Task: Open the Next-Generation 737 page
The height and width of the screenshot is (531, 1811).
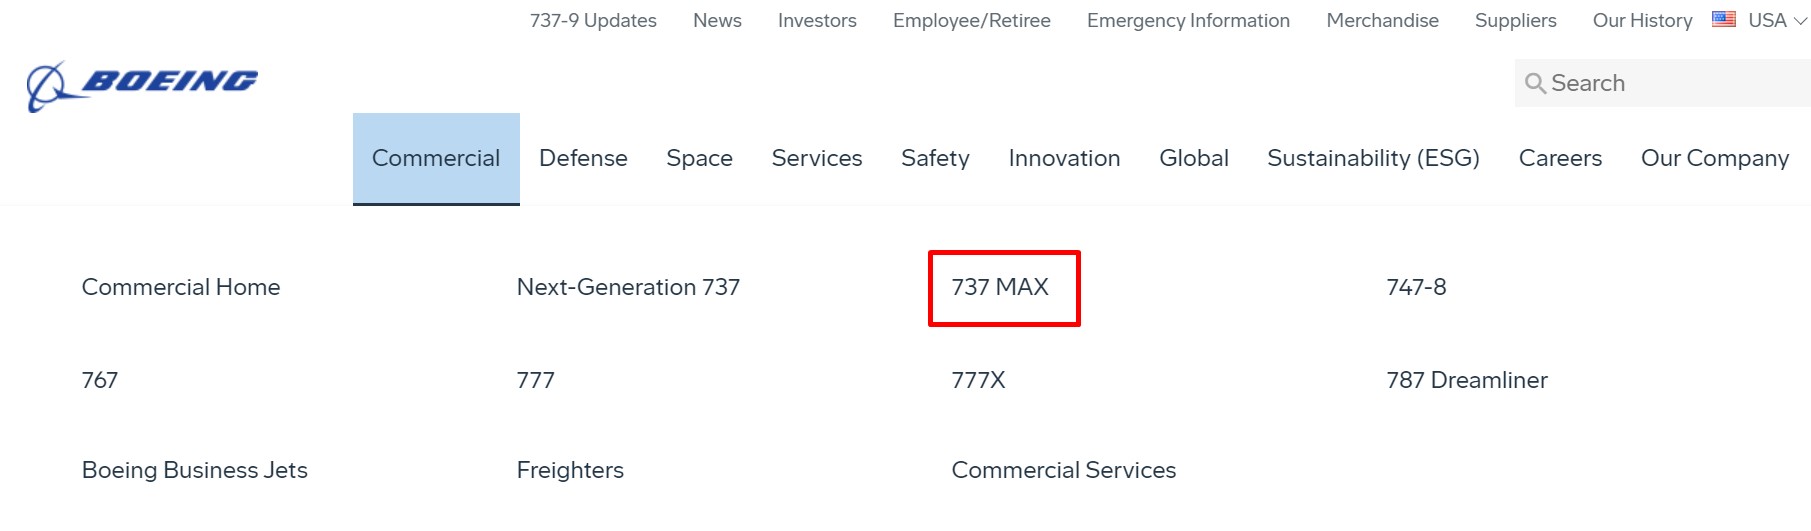Action: (x=628, y=287)
